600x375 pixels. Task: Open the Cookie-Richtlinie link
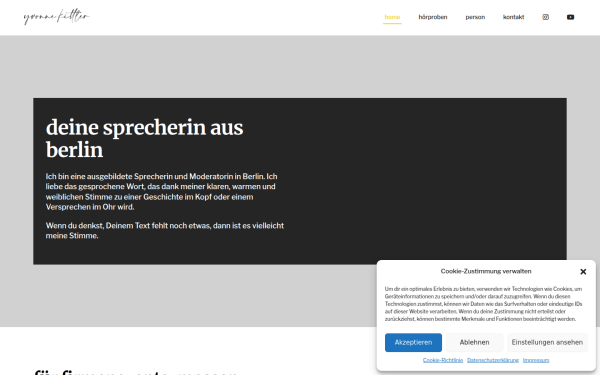[443, 360]
